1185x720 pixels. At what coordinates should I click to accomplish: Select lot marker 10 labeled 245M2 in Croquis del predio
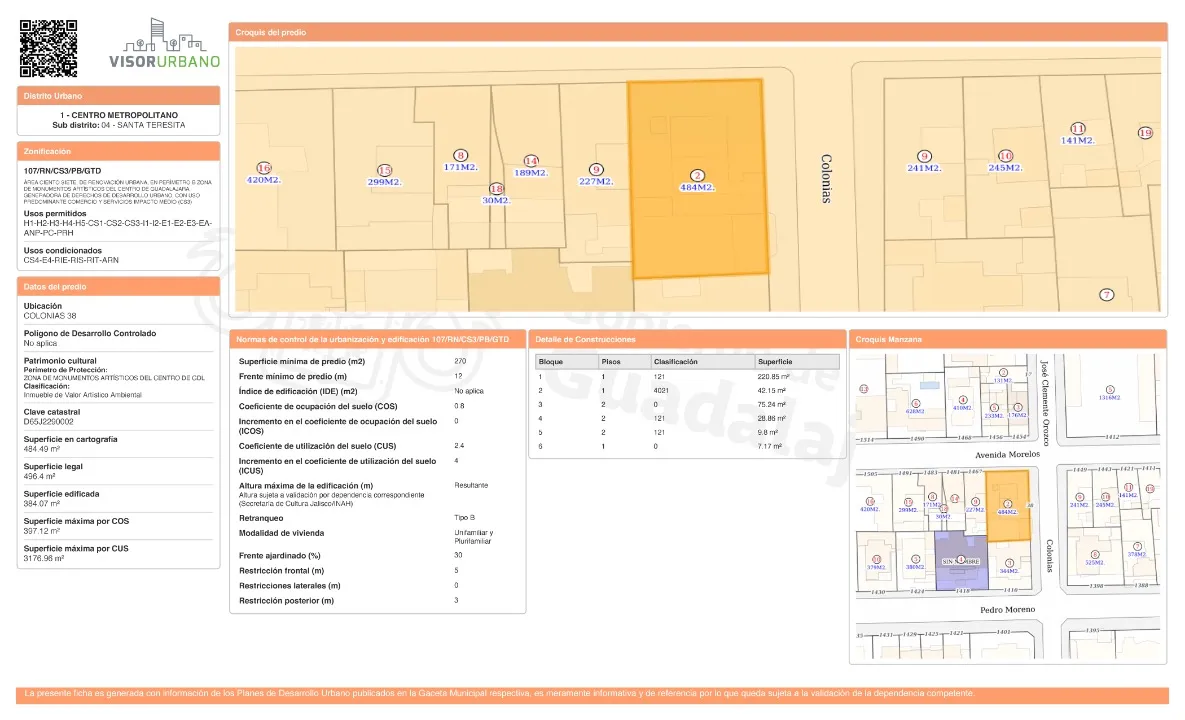(1005, 156)
